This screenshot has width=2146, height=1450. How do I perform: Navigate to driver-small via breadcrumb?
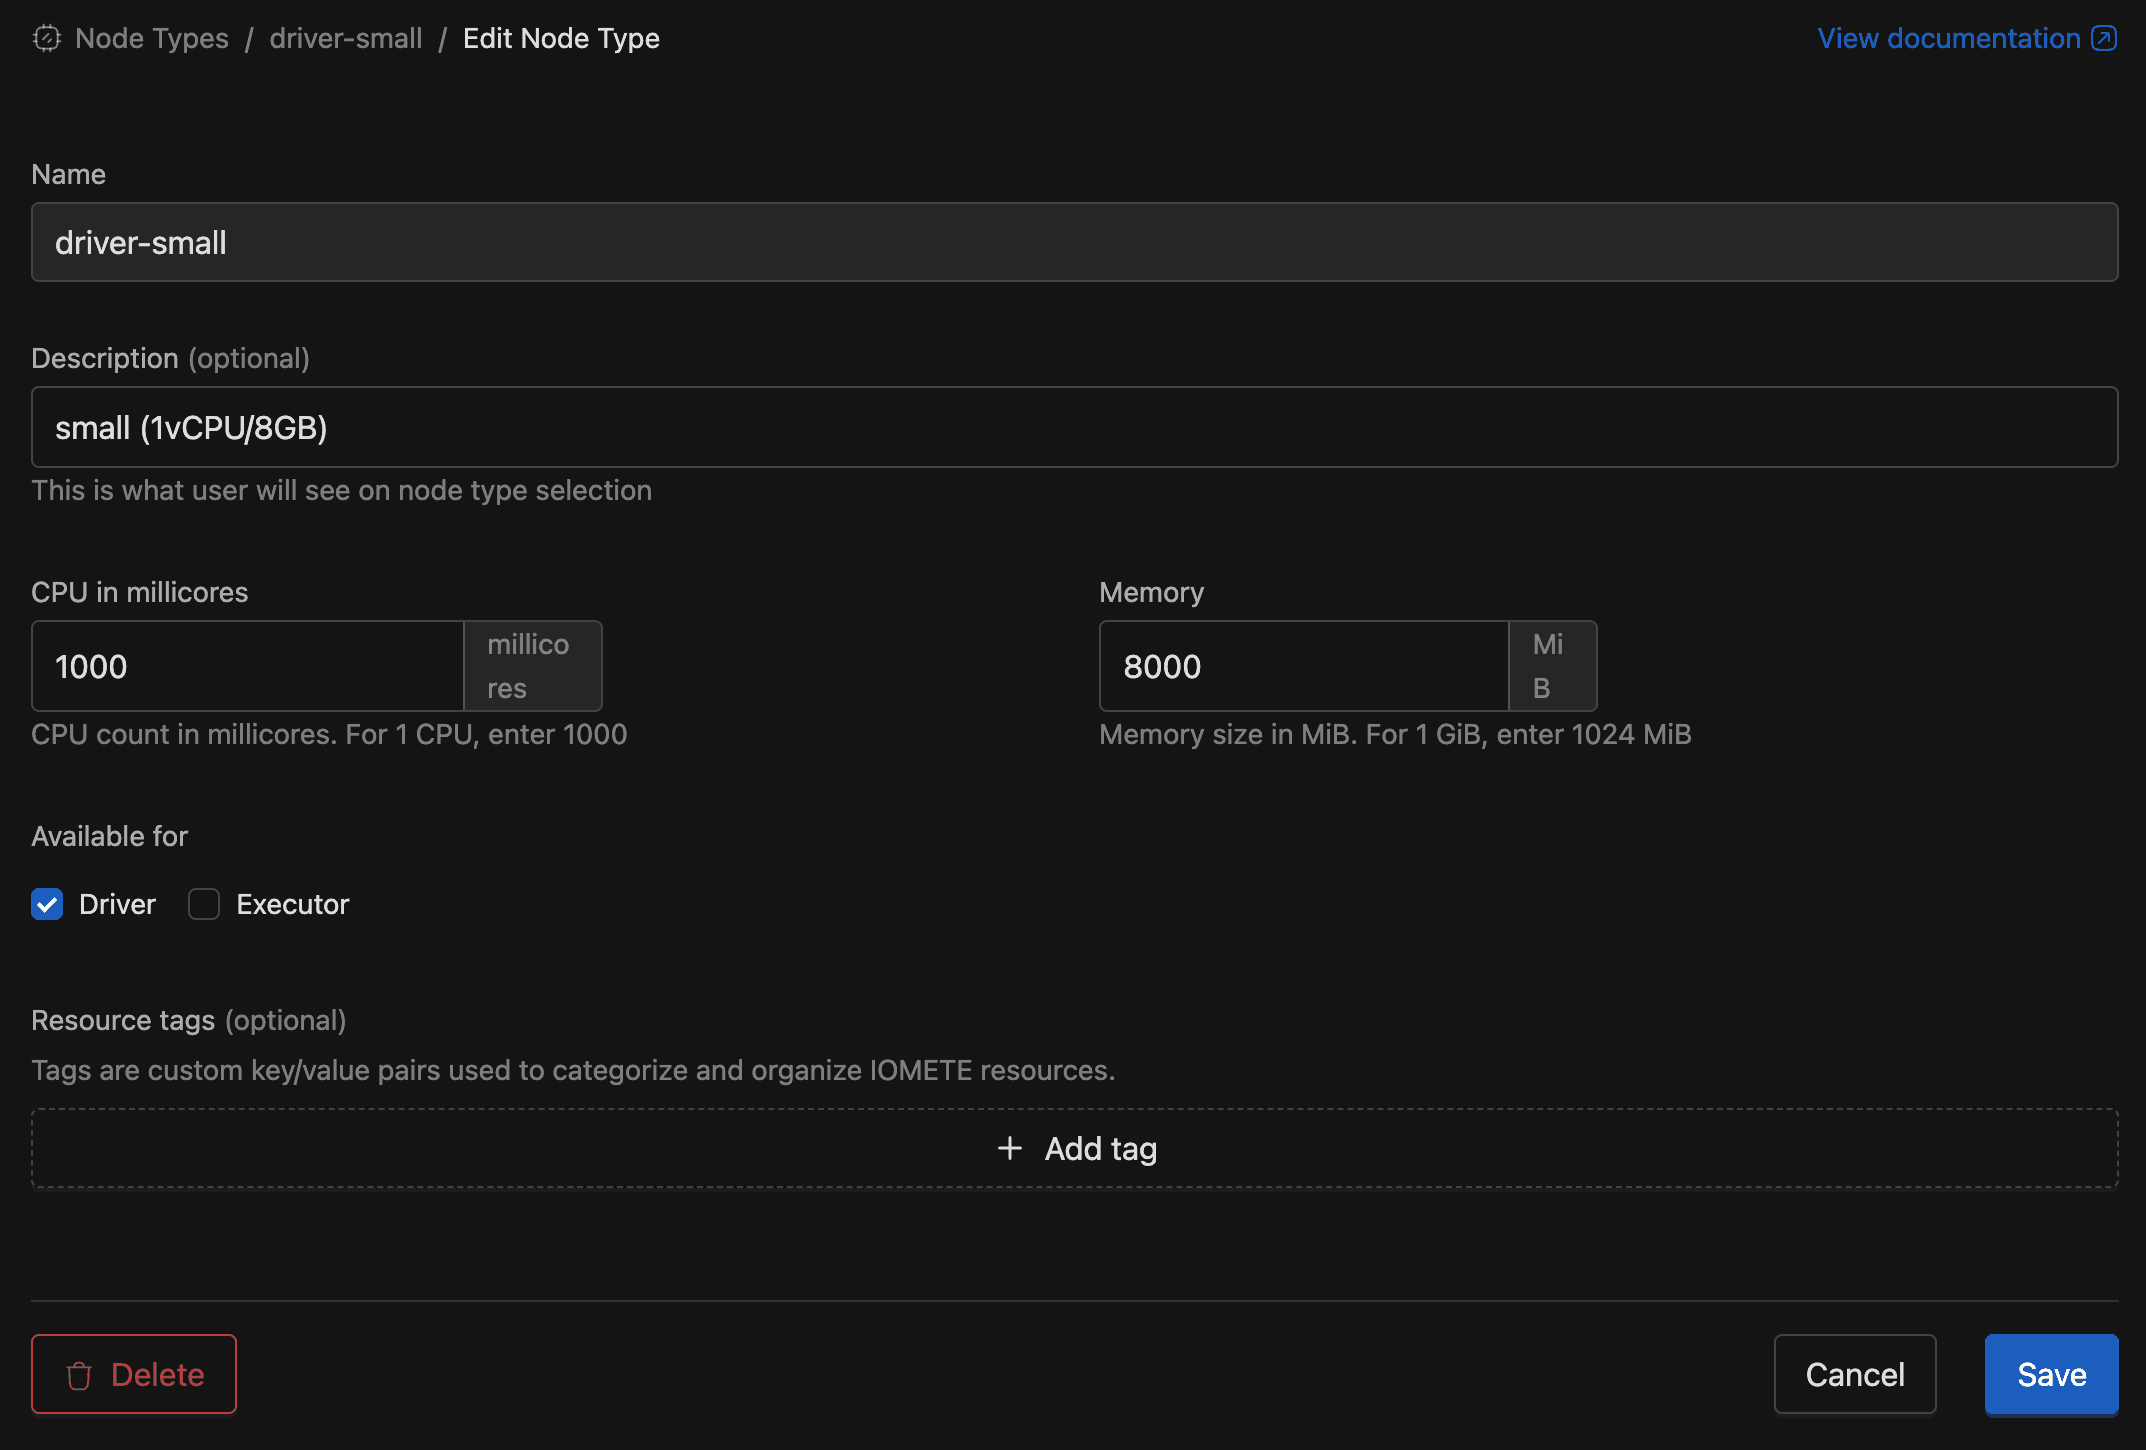345,39
